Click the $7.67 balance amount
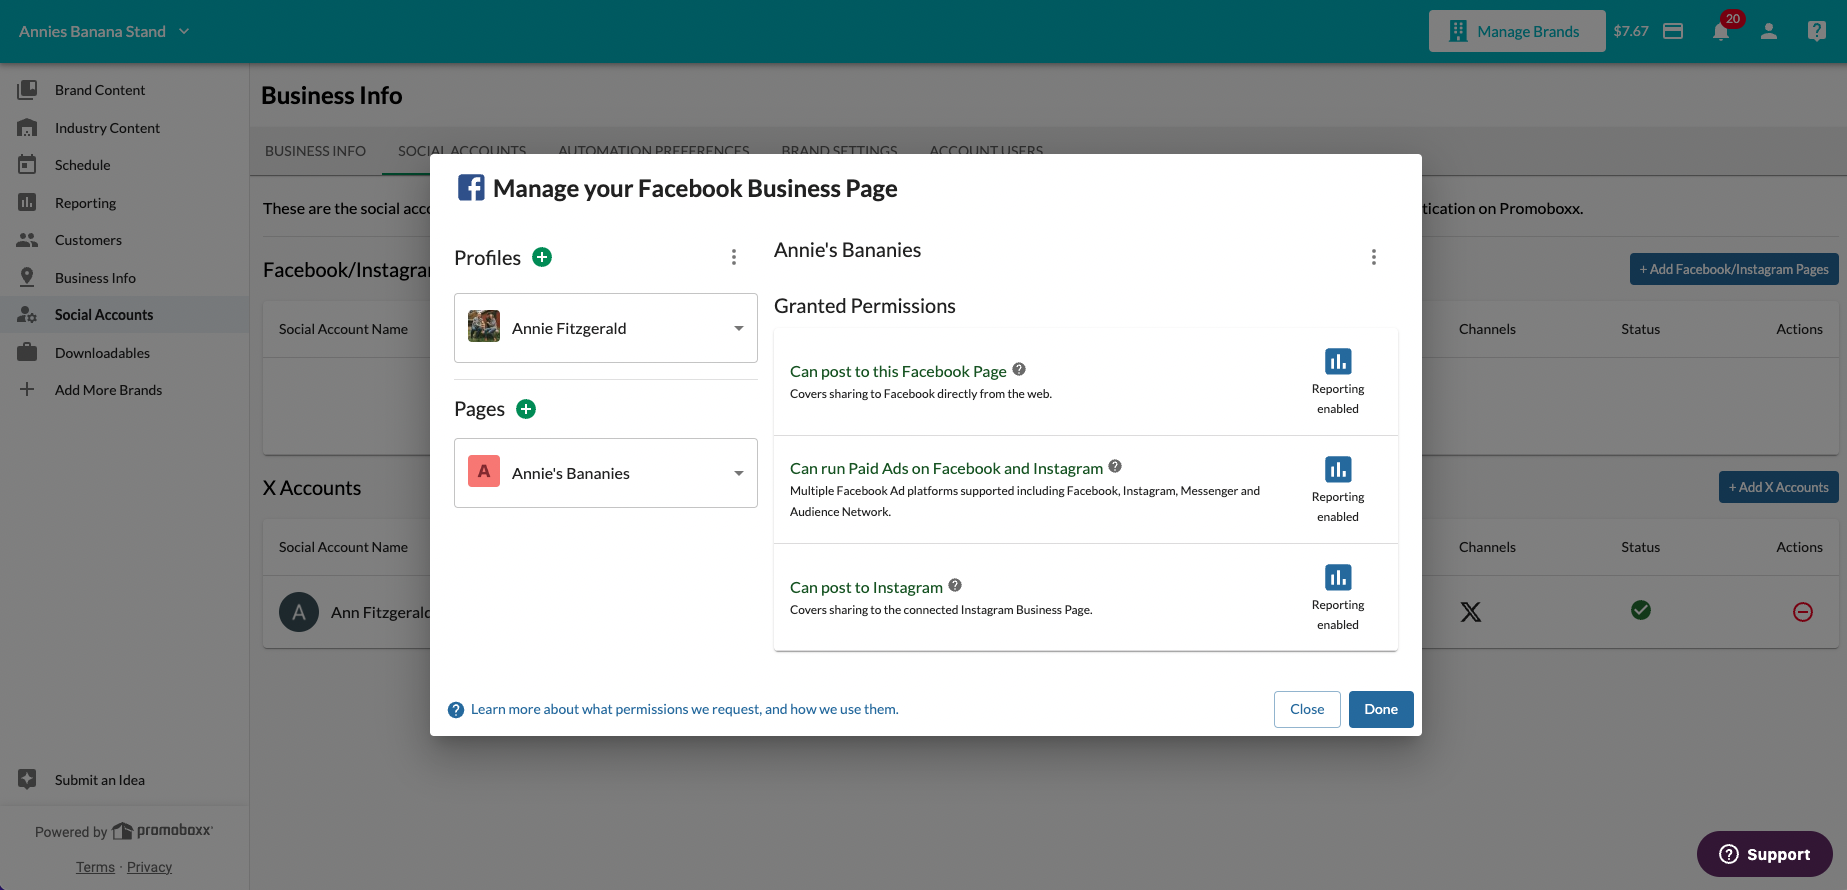 (1631, 31)
